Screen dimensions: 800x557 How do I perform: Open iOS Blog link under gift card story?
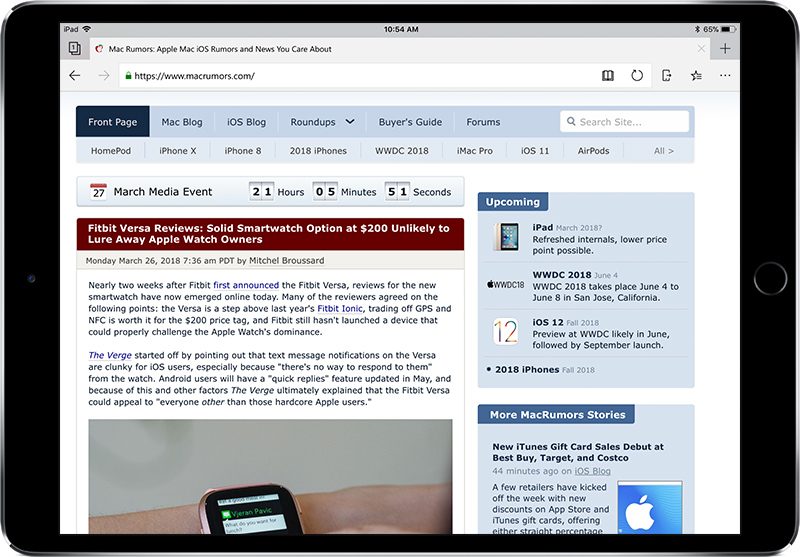[x=592, y=471]
